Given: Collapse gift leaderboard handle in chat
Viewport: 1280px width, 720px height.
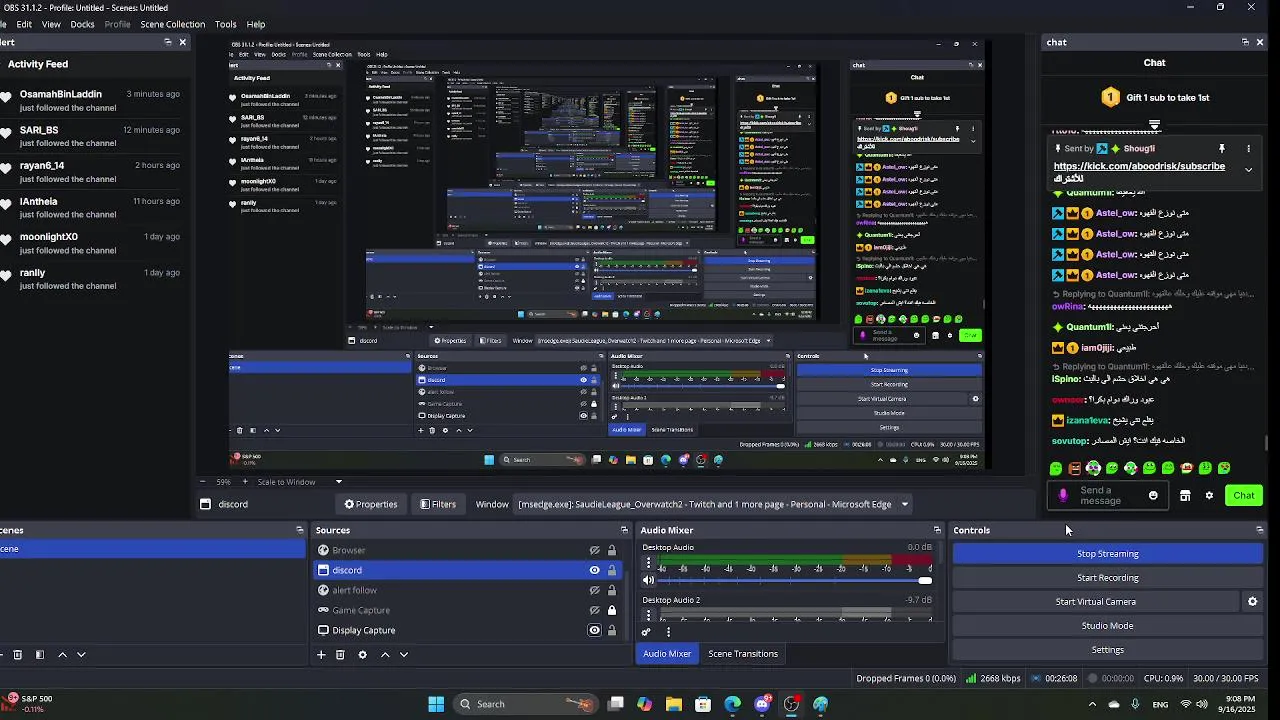Looking at the screenshot, I should click(x=1154, y=126).
